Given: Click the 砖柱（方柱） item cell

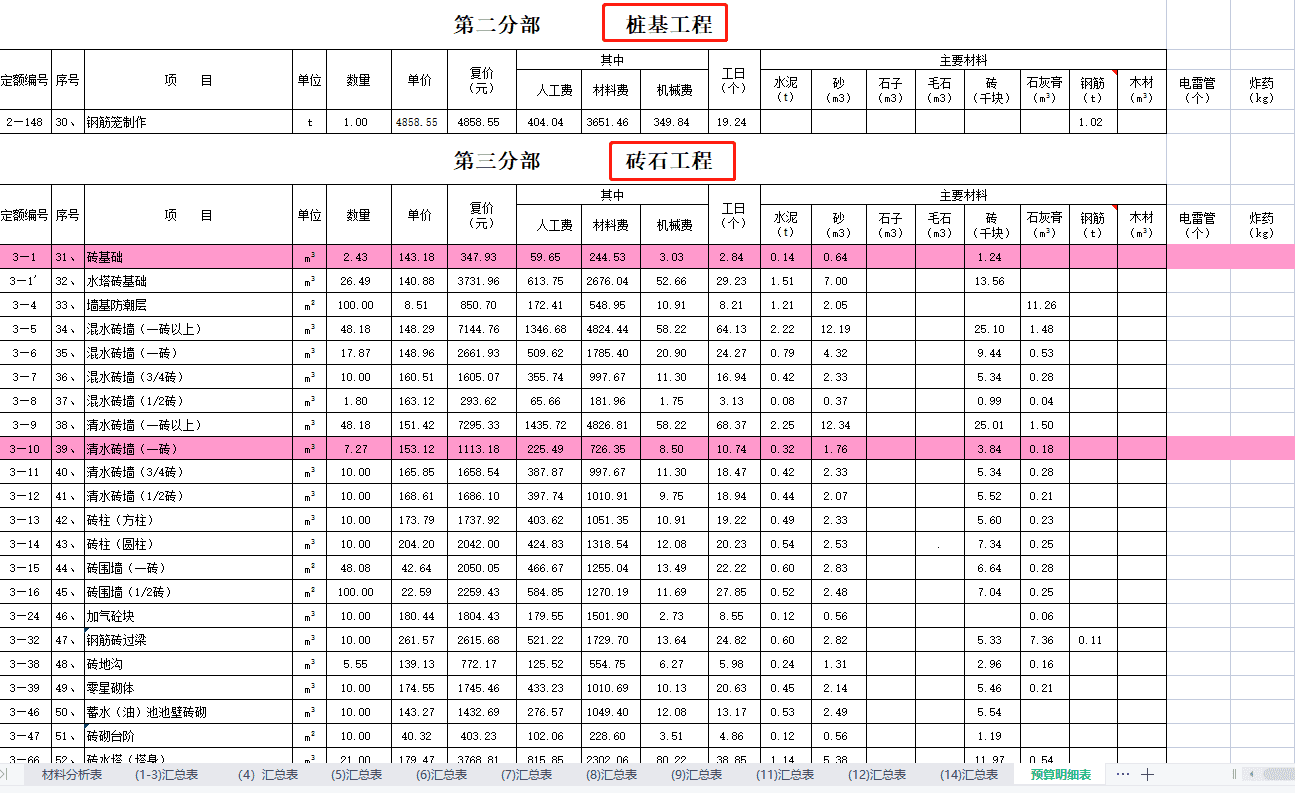Looking at the screenshot, I should click(187, 520).
